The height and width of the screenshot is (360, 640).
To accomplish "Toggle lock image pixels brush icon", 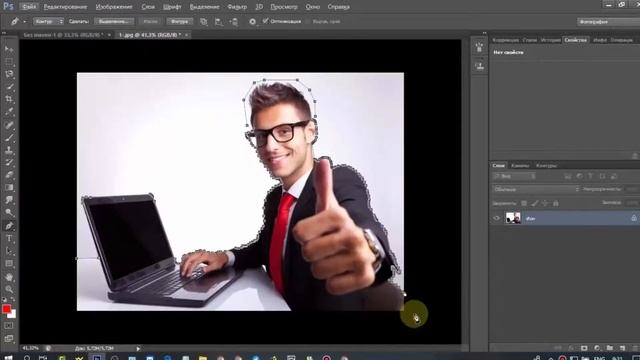I will 535,203.
